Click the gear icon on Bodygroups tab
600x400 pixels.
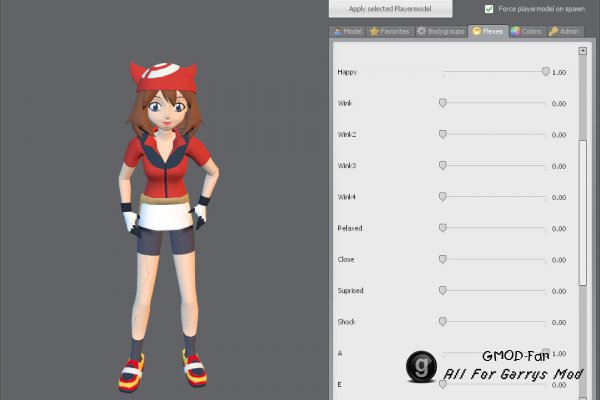pos(421,31)
